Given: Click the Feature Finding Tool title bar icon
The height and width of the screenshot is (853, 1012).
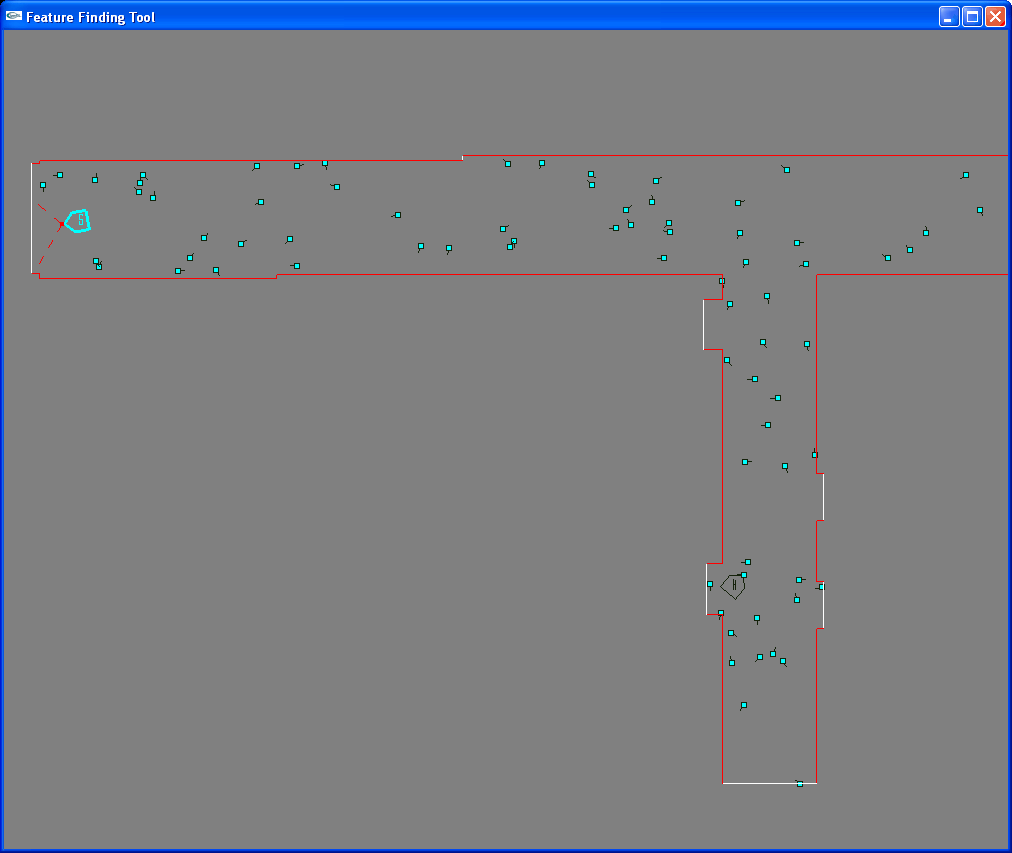Looking at the screenshot, I should click(x=14, y=16).
